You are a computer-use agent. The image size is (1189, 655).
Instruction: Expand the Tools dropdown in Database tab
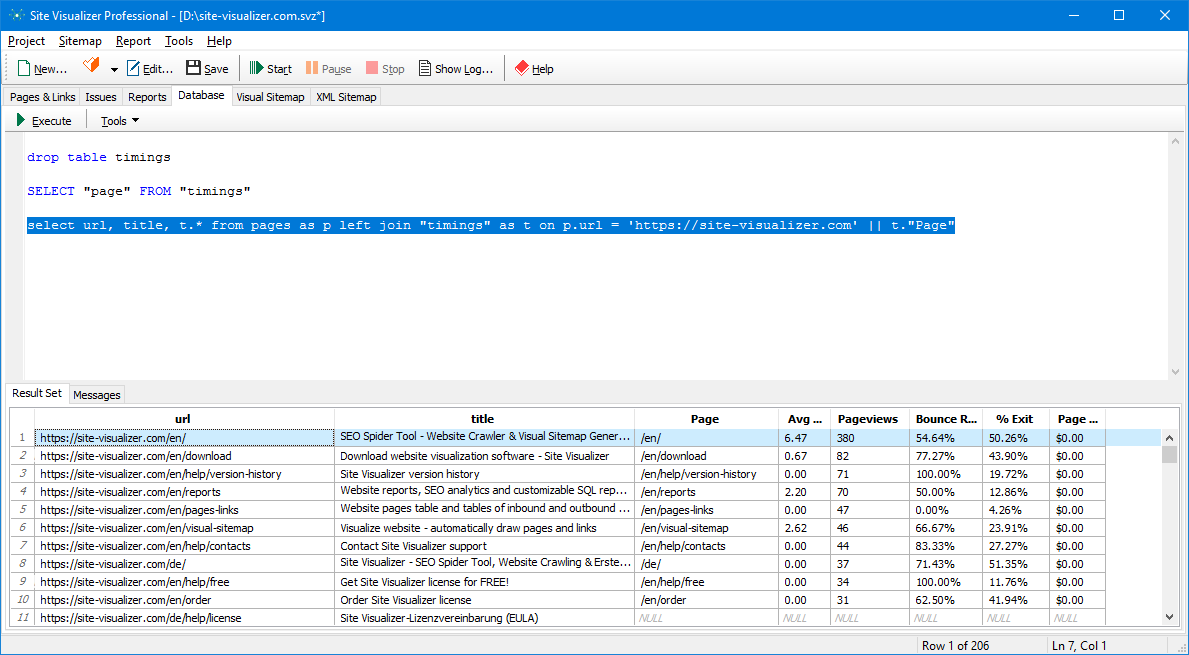click(120, 121)
